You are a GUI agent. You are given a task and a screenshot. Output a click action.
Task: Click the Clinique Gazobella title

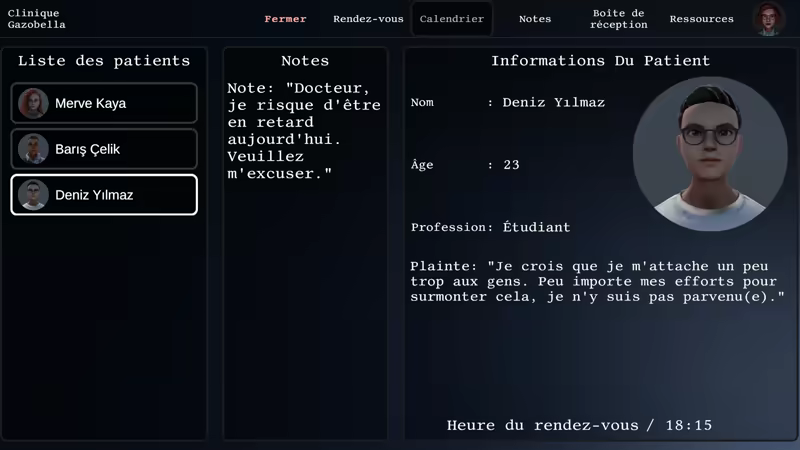[36, 19]
